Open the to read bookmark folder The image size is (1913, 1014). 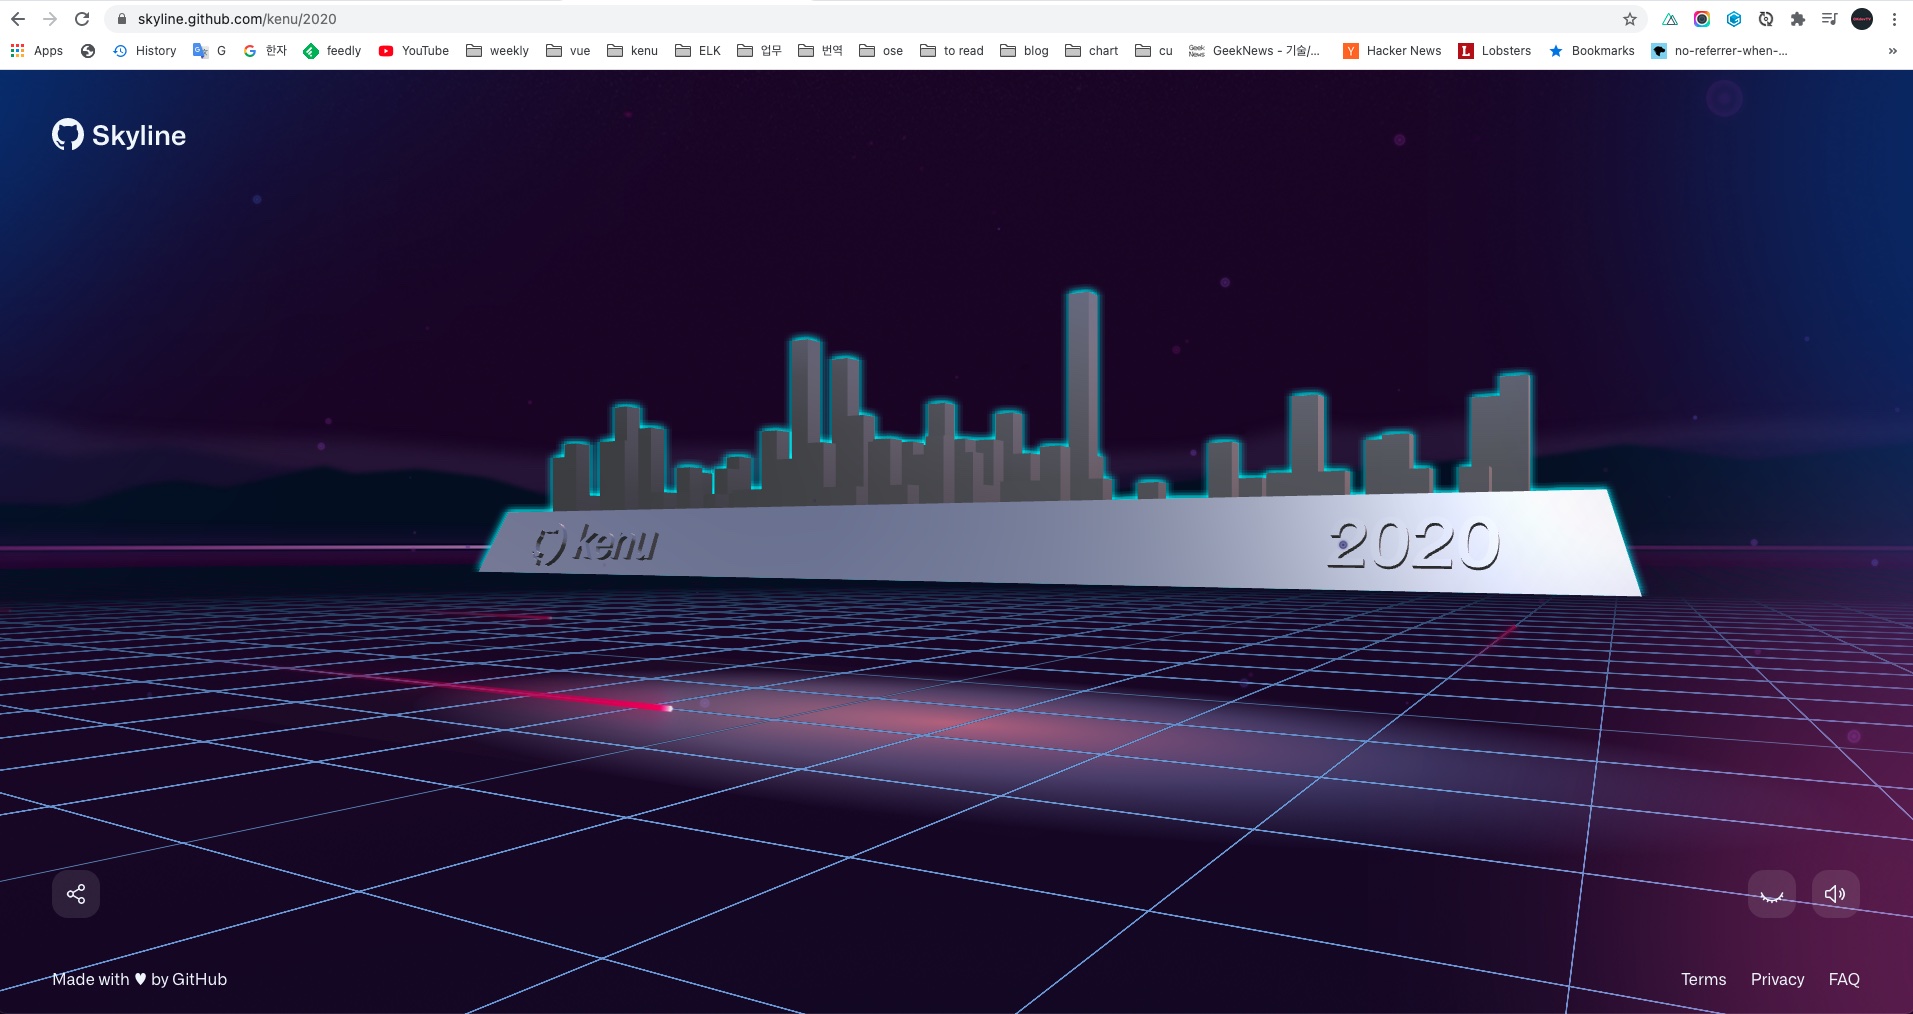[x=952, y=51]
